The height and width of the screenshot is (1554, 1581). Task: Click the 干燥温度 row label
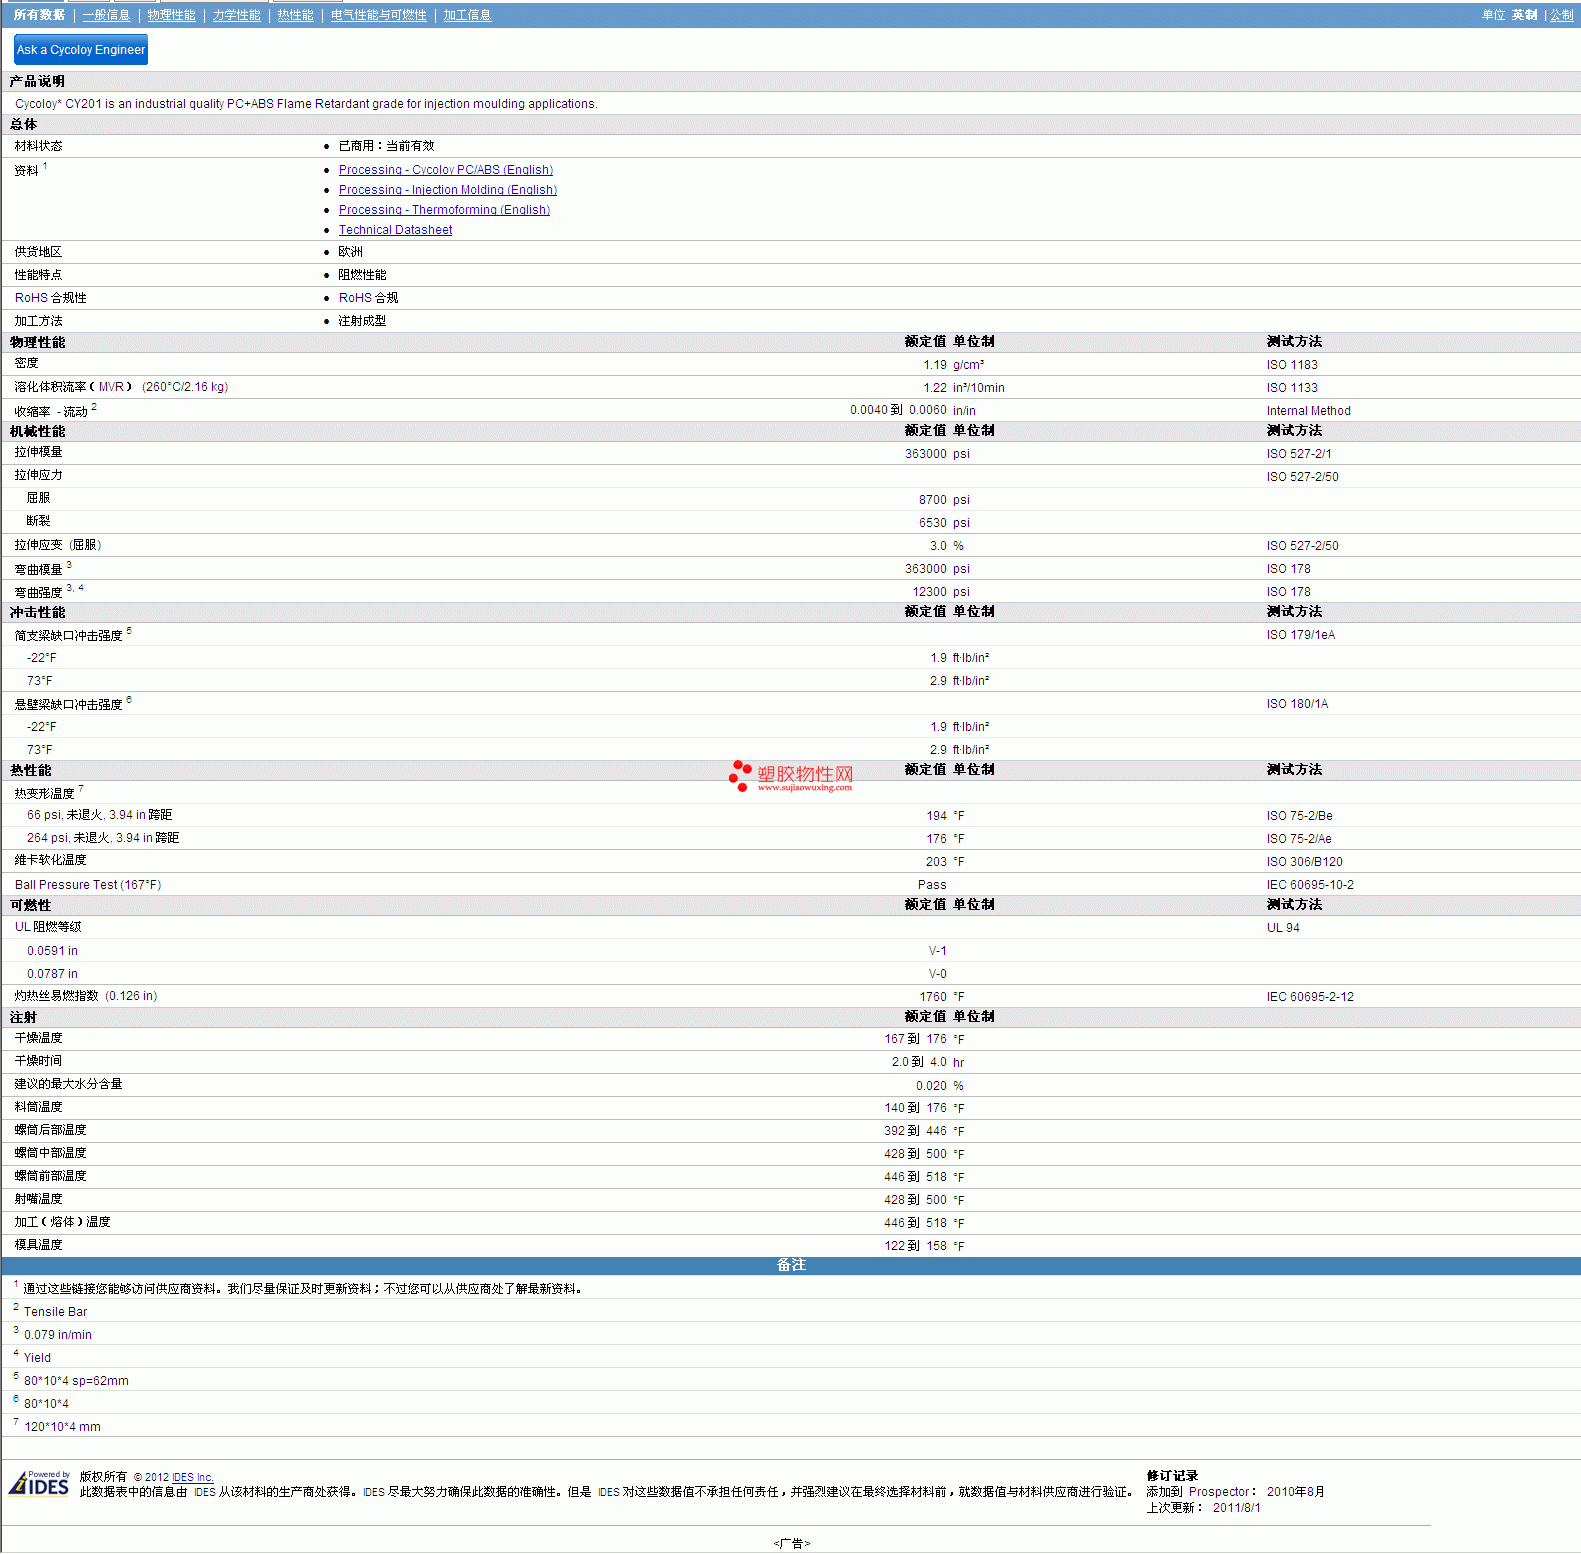38,1038
